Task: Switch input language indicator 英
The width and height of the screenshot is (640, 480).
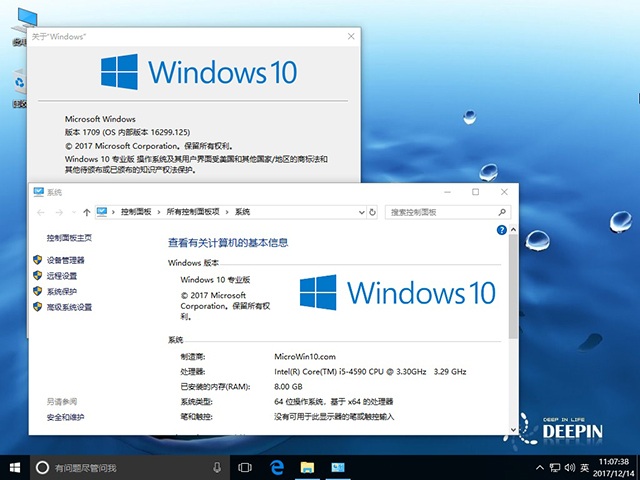Action: tap(585, 467)
